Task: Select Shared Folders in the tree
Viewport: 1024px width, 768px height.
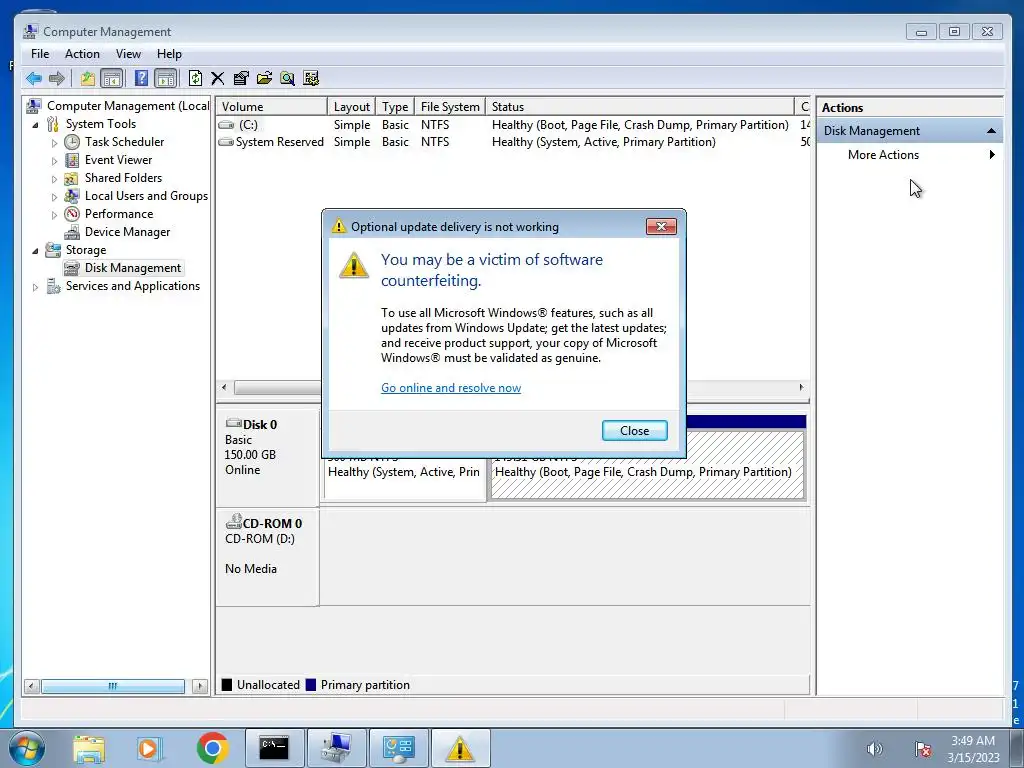Action: click(x=123, y=178)
